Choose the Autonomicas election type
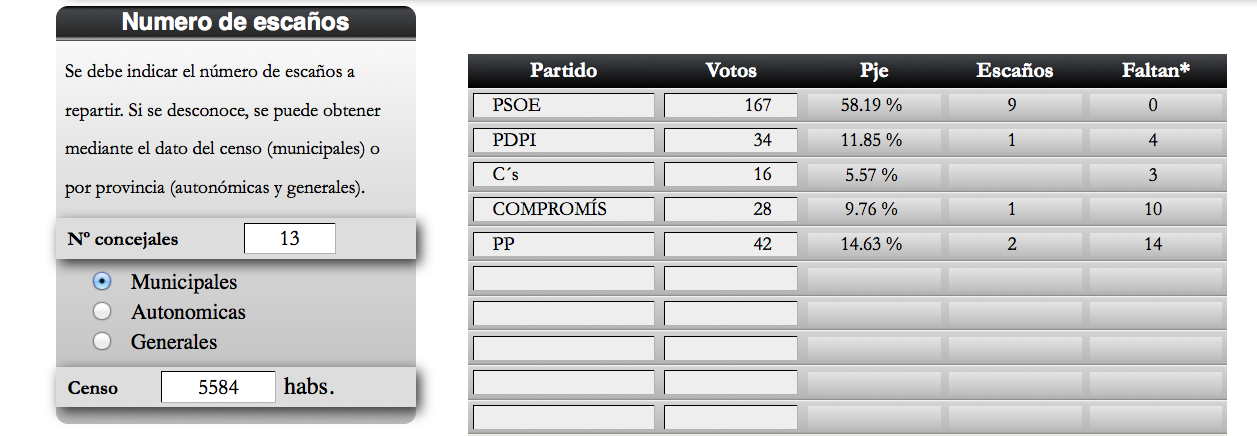This screenshot has width=1257, height=436. (x=102, y=312)
